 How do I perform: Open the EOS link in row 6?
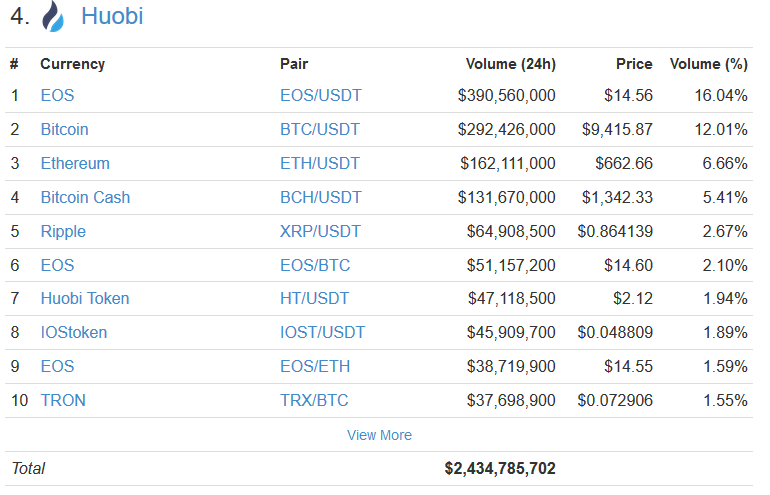57,265
